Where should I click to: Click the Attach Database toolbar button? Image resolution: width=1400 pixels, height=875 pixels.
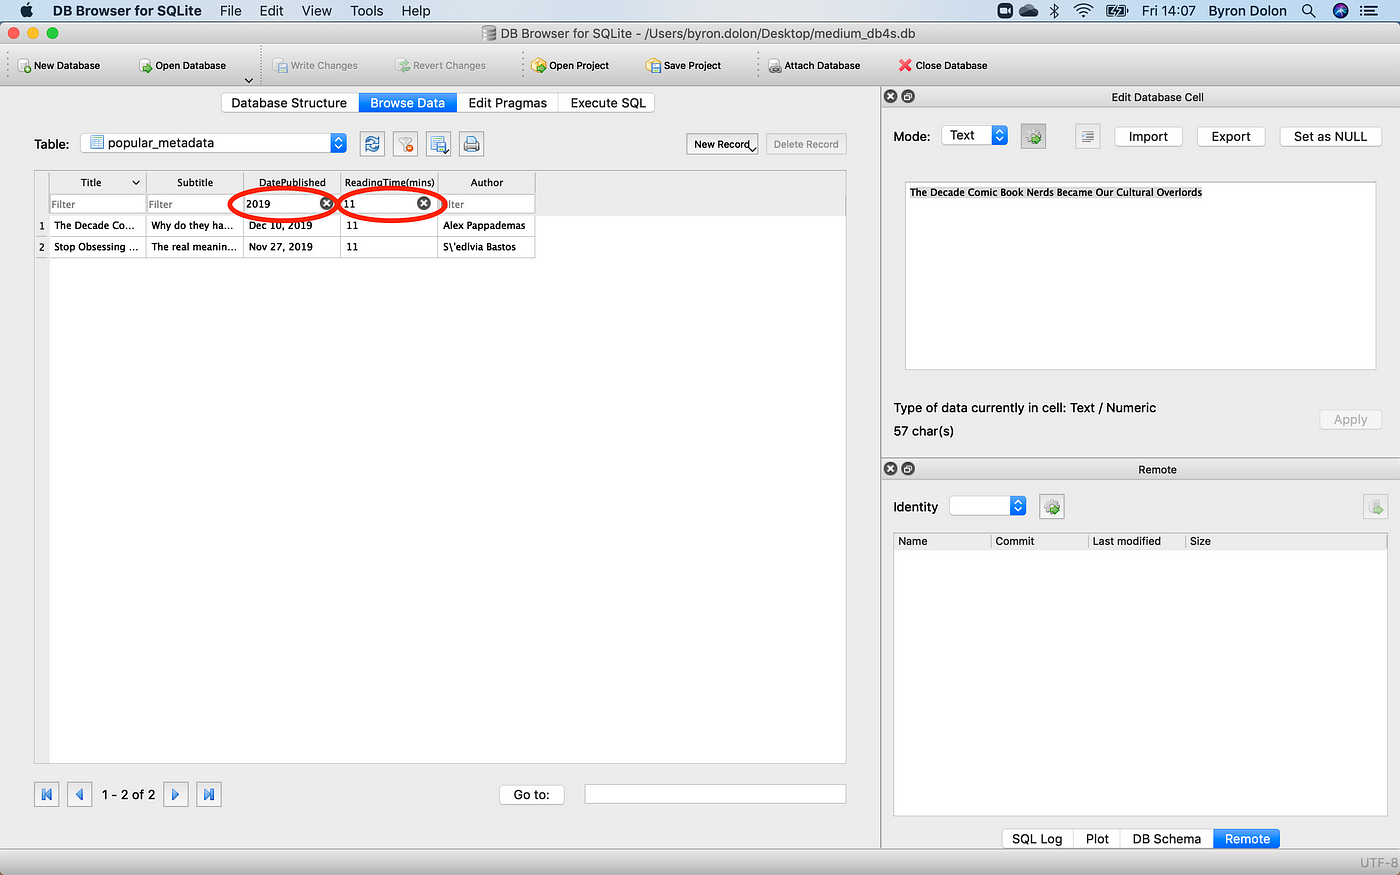click(x=814, y=66)
